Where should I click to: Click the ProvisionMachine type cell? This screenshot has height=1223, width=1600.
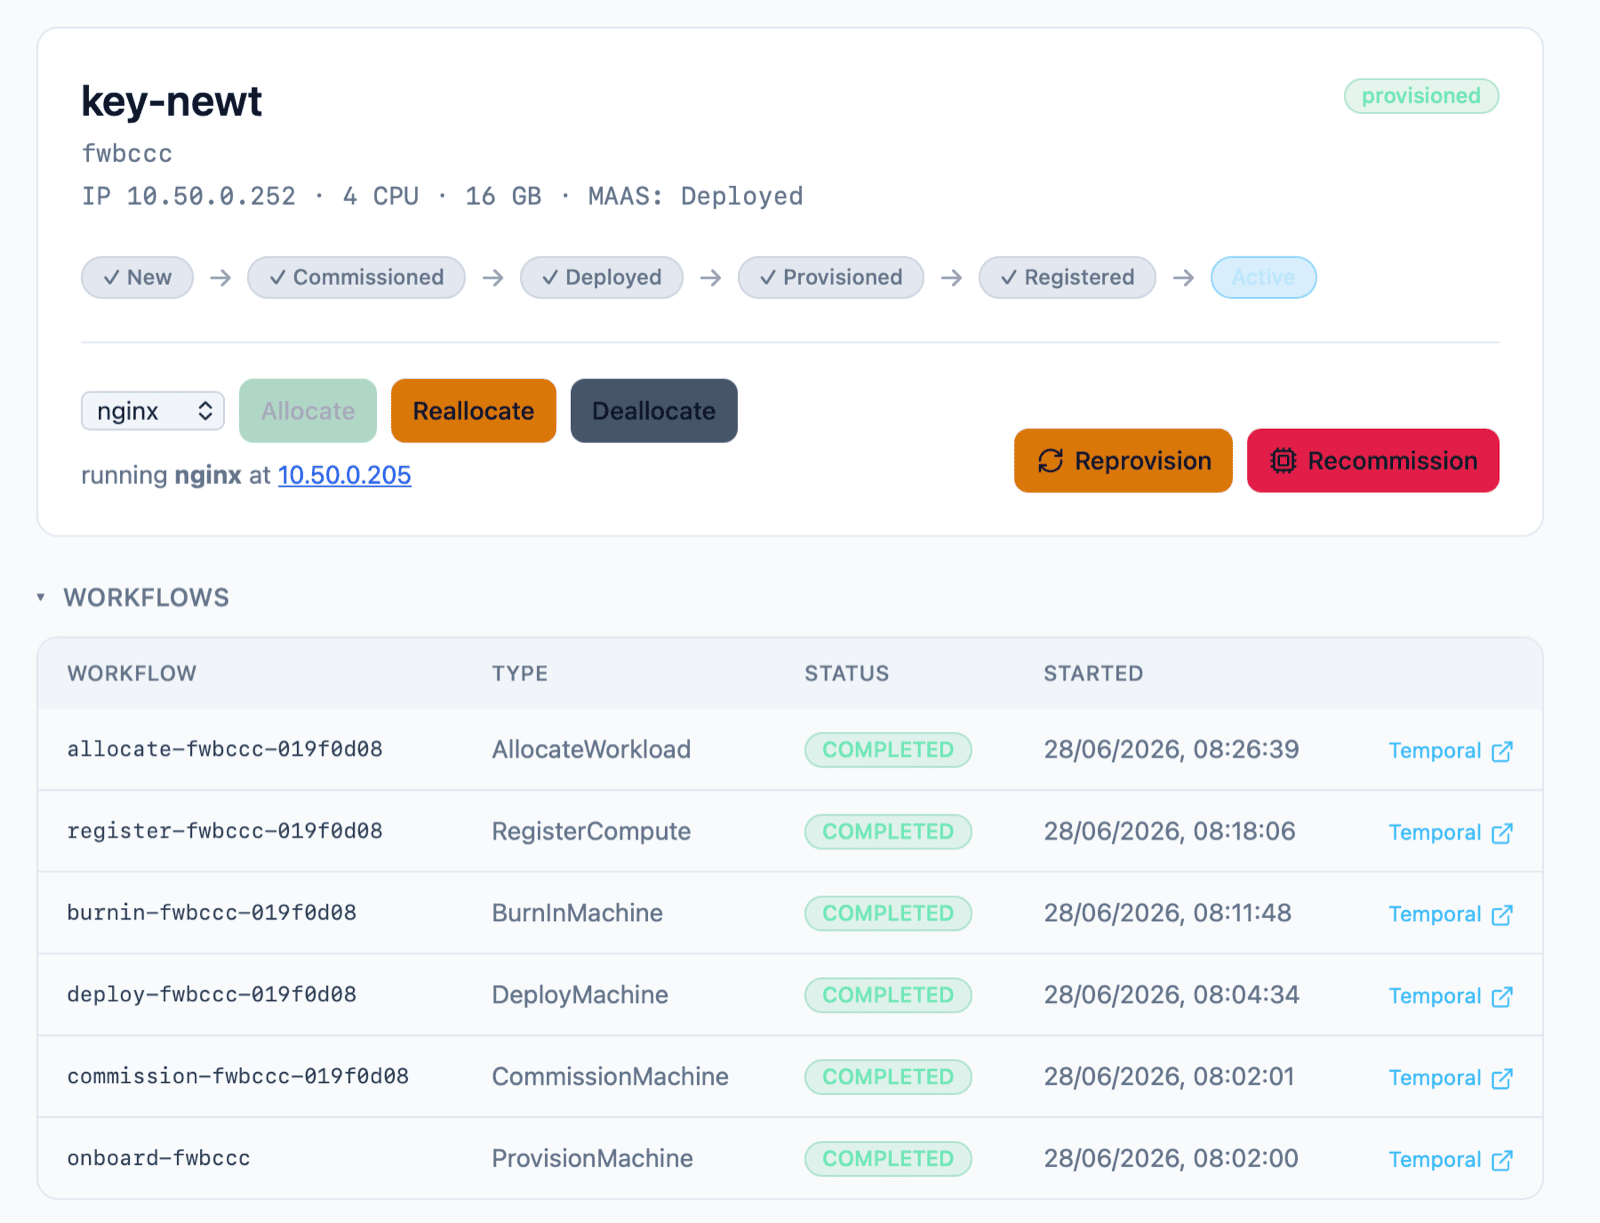pos(592,1159)
